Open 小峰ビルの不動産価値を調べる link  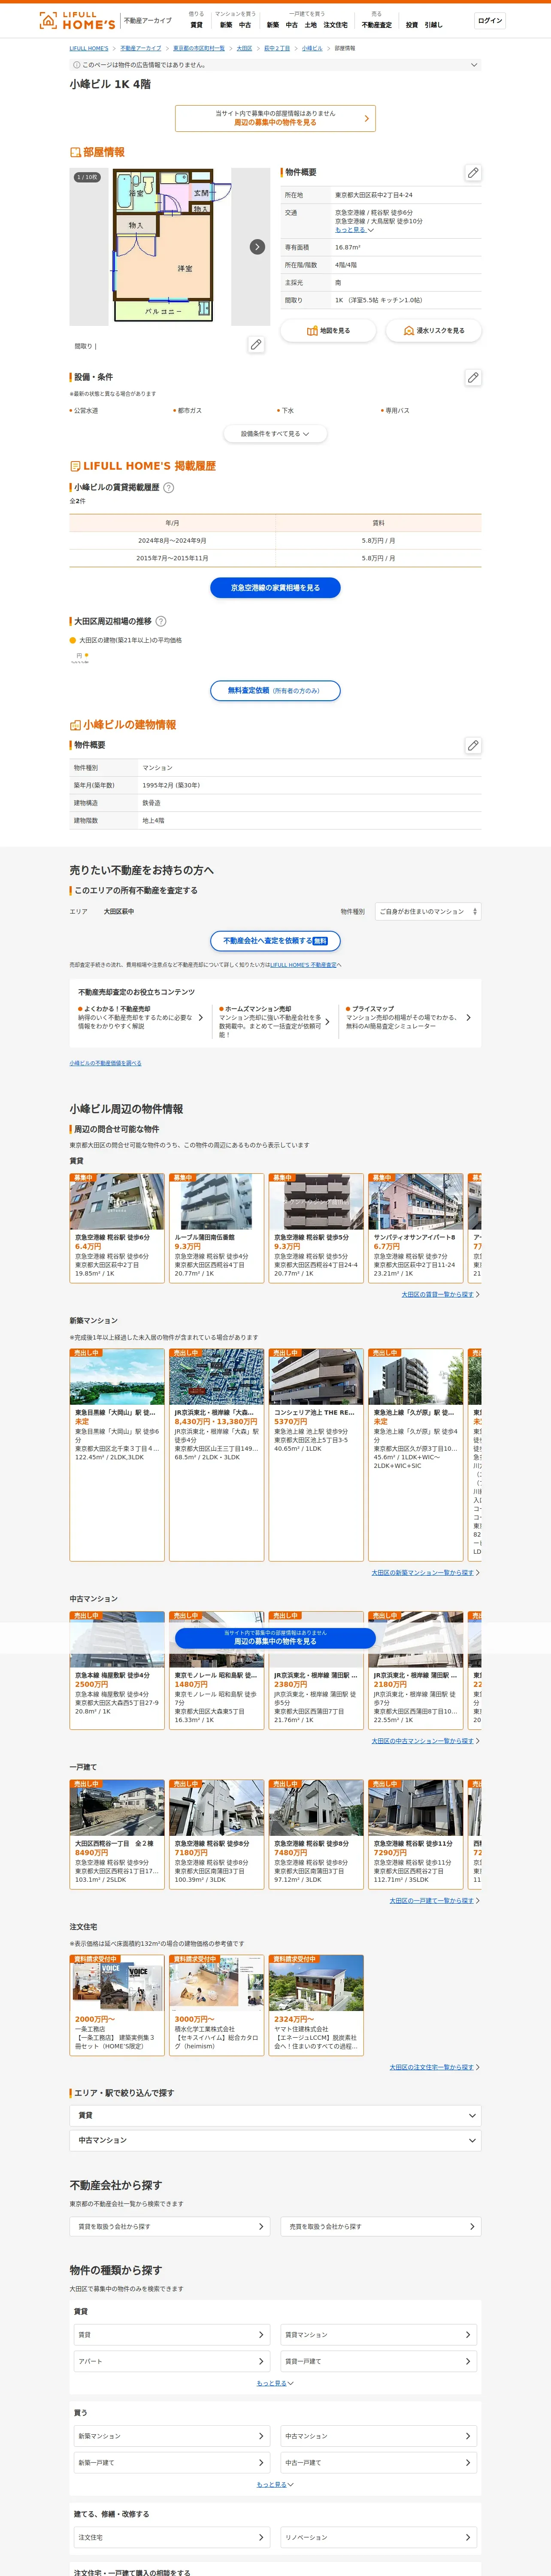tap(105, 1063)
